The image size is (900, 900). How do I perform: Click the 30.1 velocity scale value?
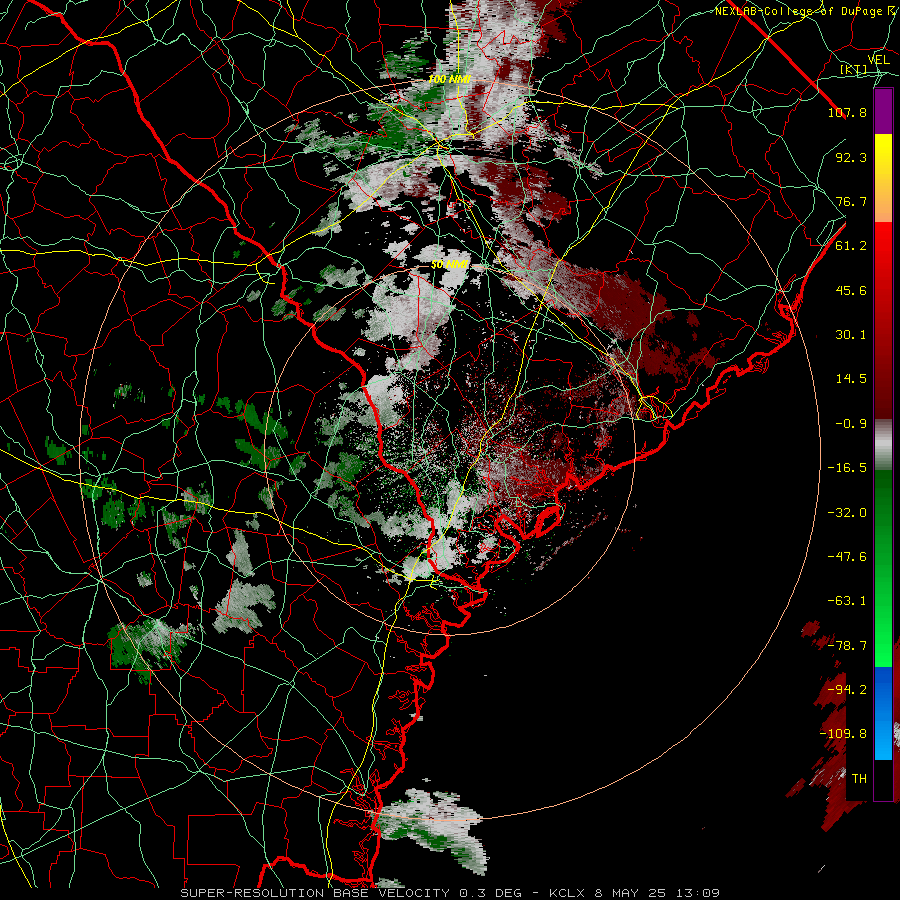click(851, 335)
